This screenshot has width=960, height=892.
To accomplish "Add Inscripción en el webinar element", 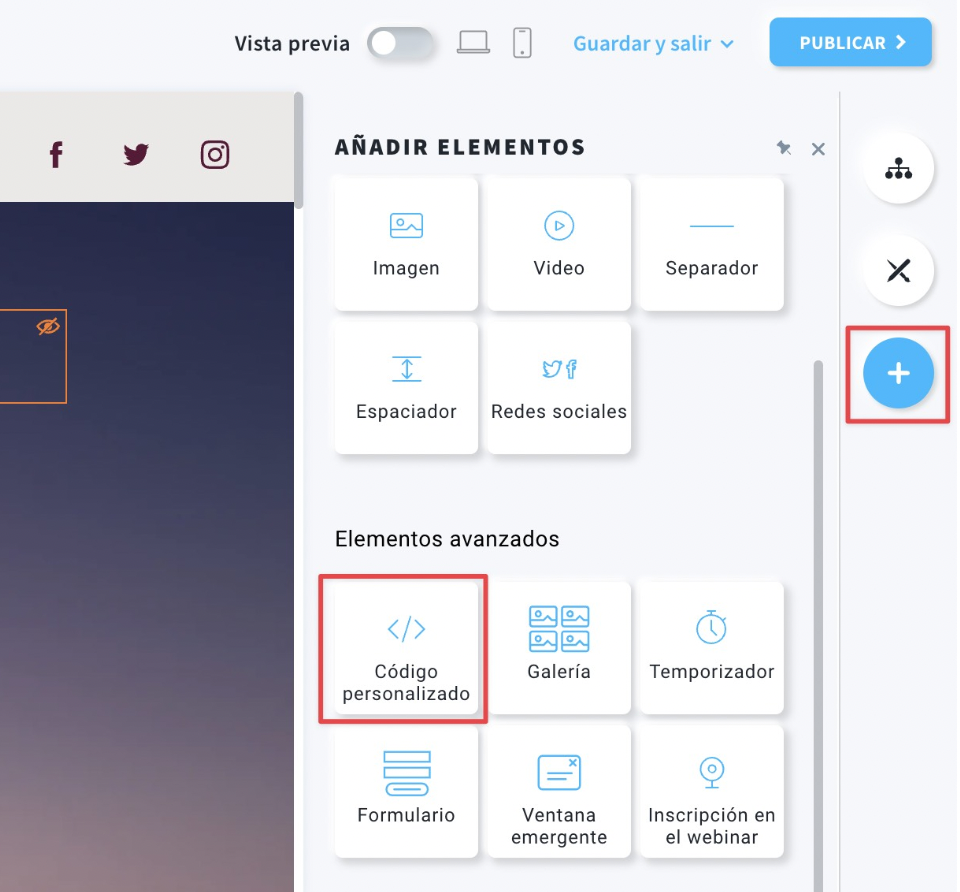I will point(711,791).
